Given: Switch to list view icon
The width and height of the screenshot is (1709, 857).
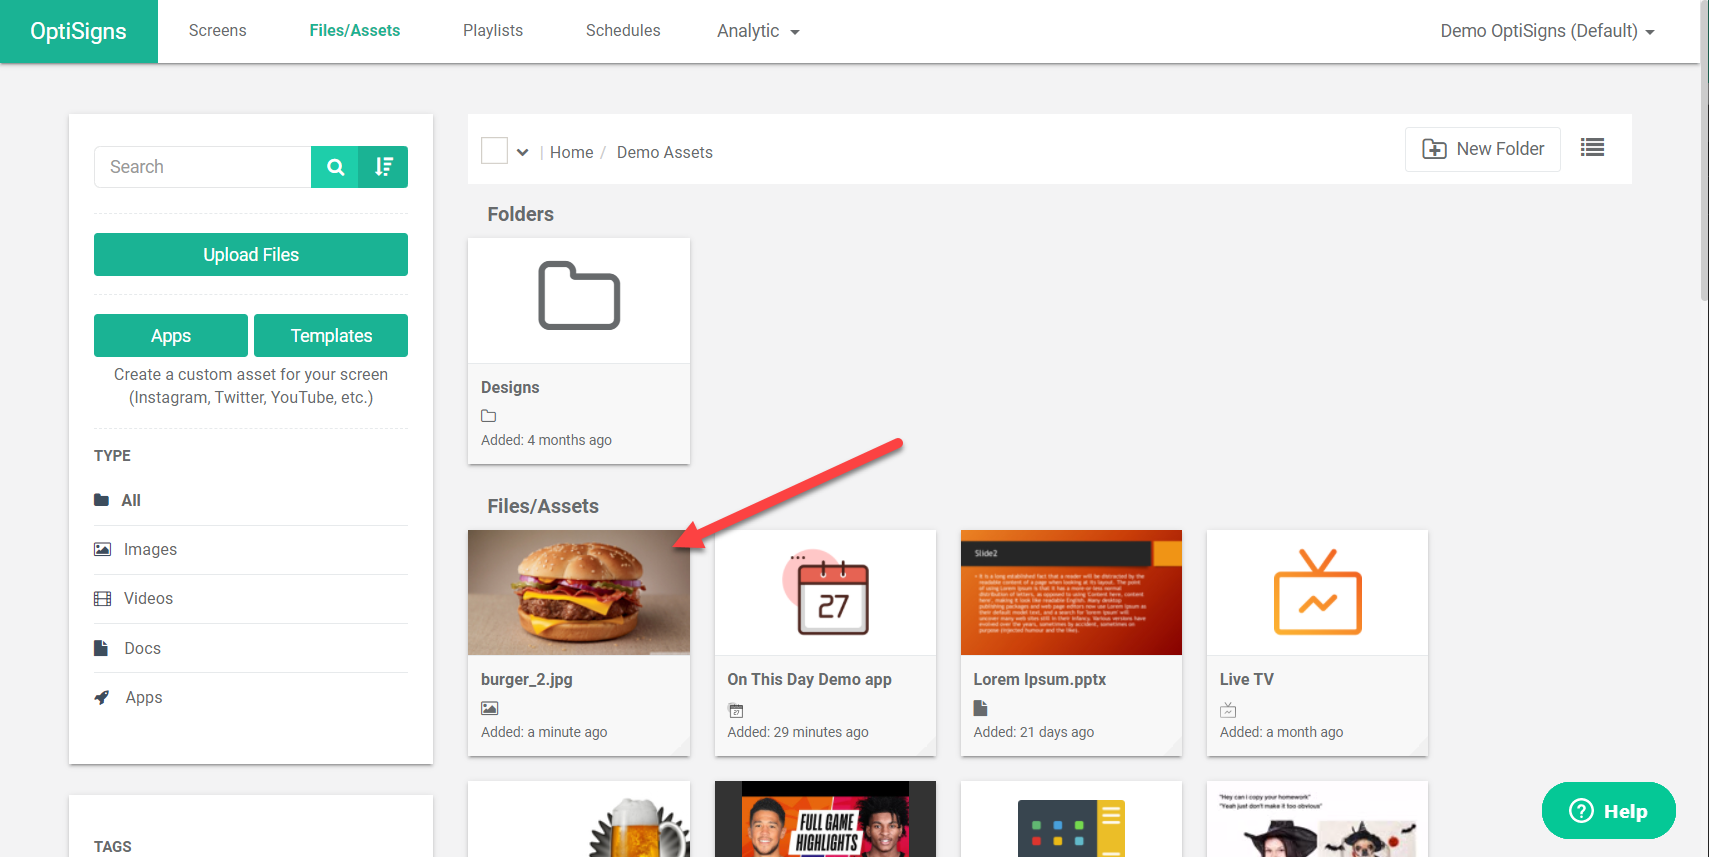Looking at the screenshot, I should (x=1592, y=148).
